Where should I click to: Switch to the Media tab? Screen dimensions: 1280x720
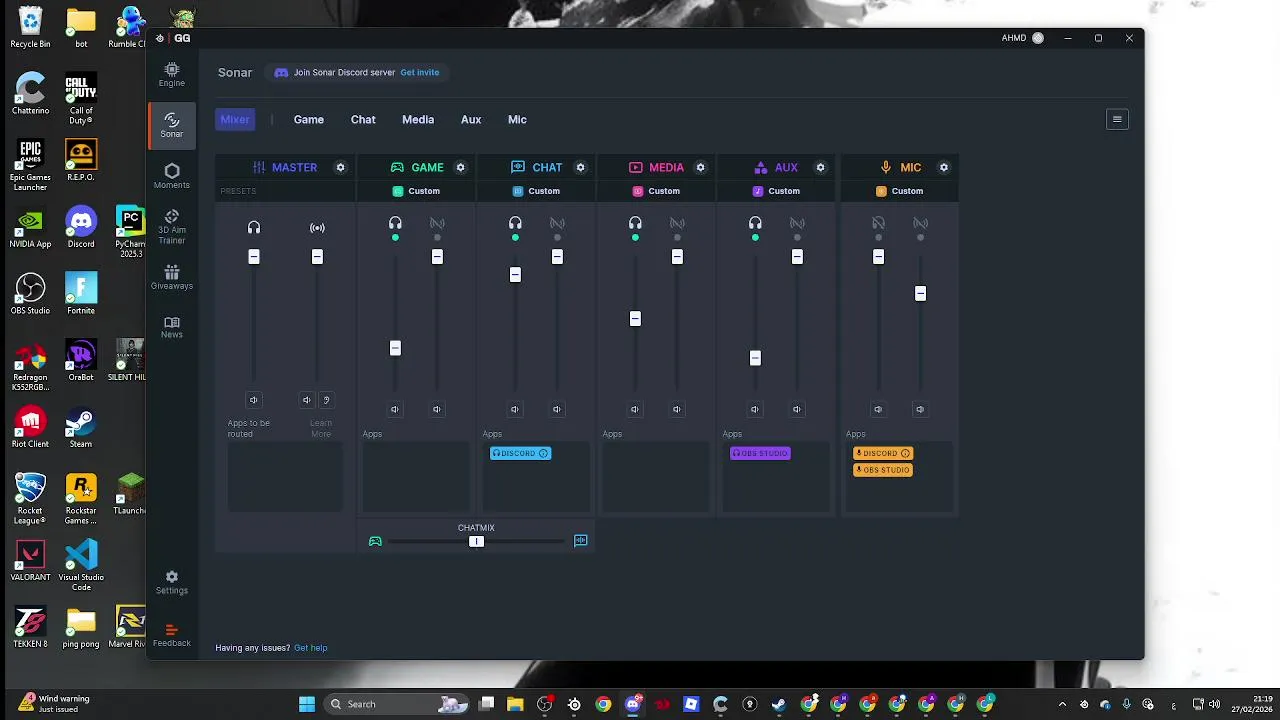pyautogui.click(x=418, y=119)
